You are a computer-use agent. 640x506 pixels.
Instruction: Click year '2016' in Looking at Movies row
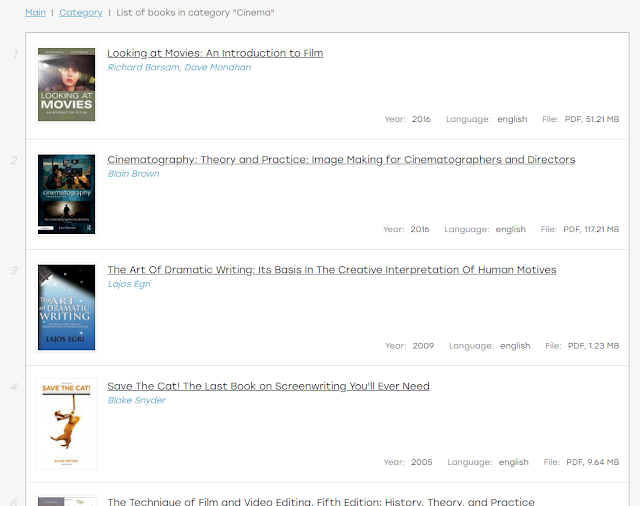tap(421, 119)
